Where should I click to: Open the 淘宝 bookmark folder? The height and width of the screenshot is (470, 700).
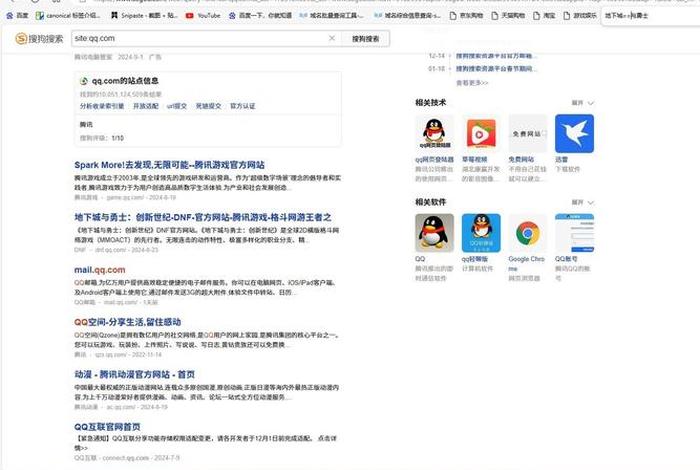pyautogui.click(x=544, y=16)
